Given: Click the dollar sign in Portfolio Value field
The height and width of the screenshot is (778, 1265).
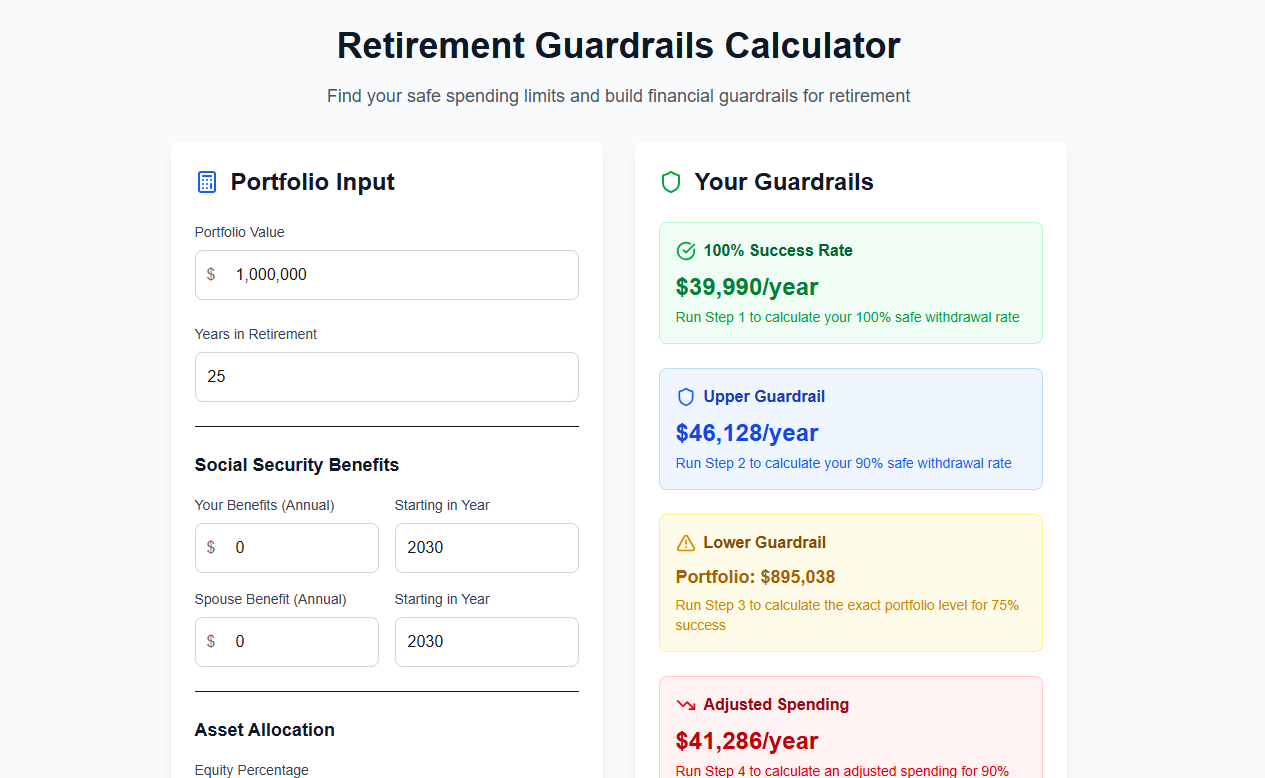Looking at the screenshot, I should (212, 274).
